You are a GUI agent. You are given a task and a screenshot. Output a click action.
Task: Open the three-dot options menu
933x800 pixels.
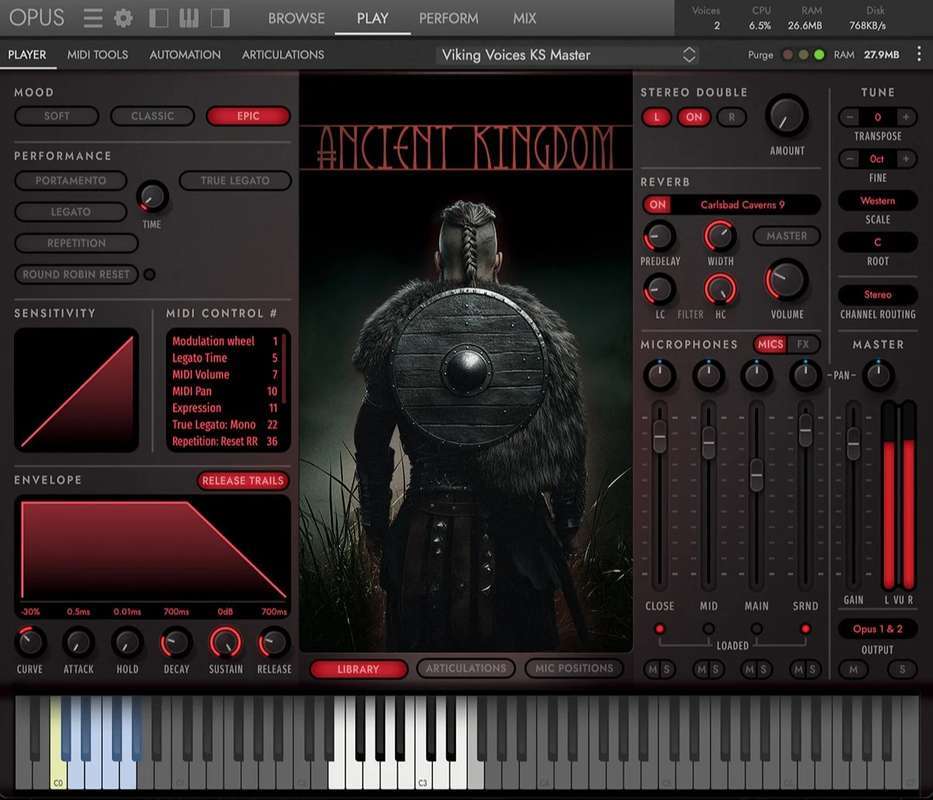click(x=919, y=54)
